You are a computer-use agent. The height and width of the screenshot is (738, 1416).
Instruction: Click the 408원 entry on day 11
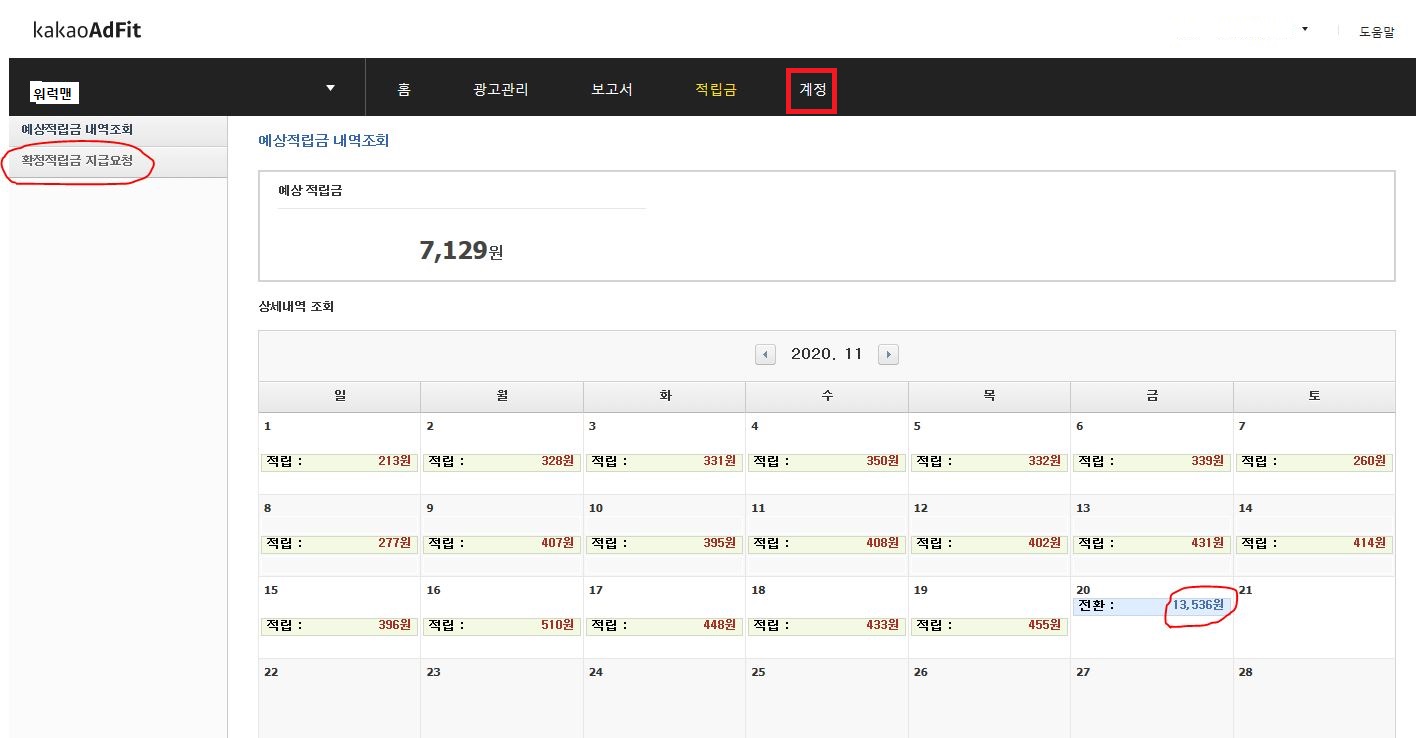tap(827, 544)
